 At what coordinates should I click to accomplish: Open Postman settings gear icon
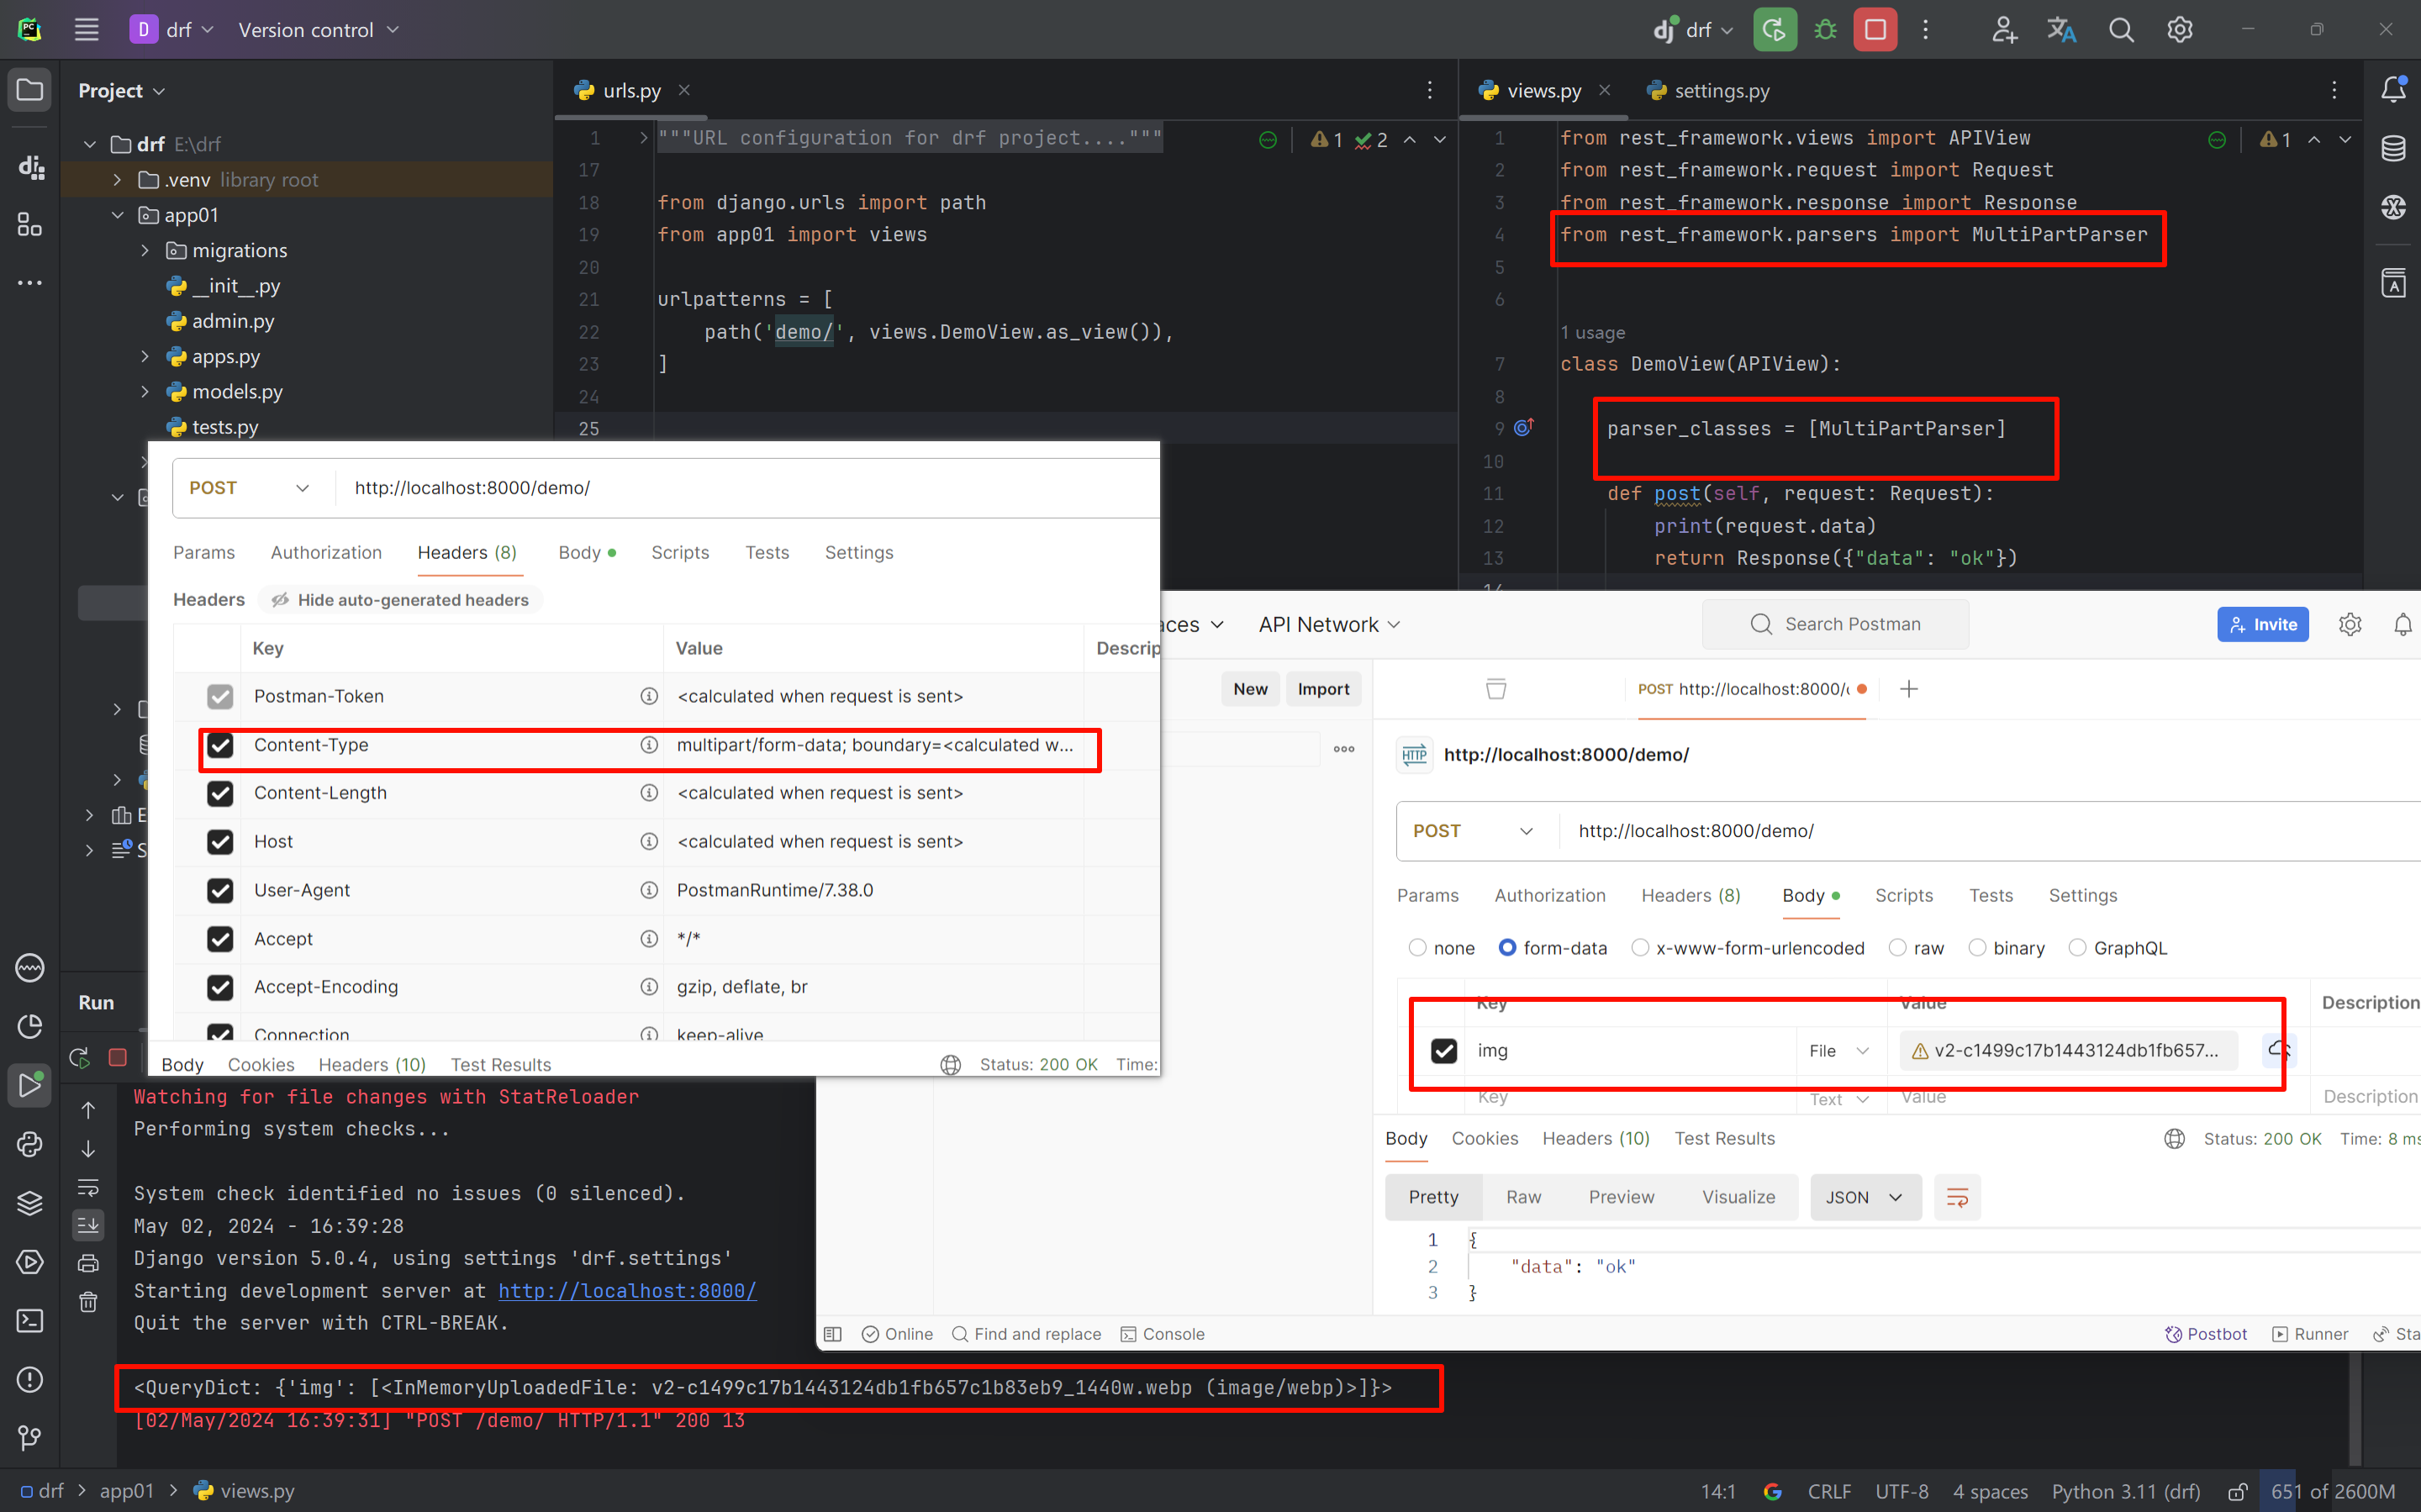pos(2349,625)
